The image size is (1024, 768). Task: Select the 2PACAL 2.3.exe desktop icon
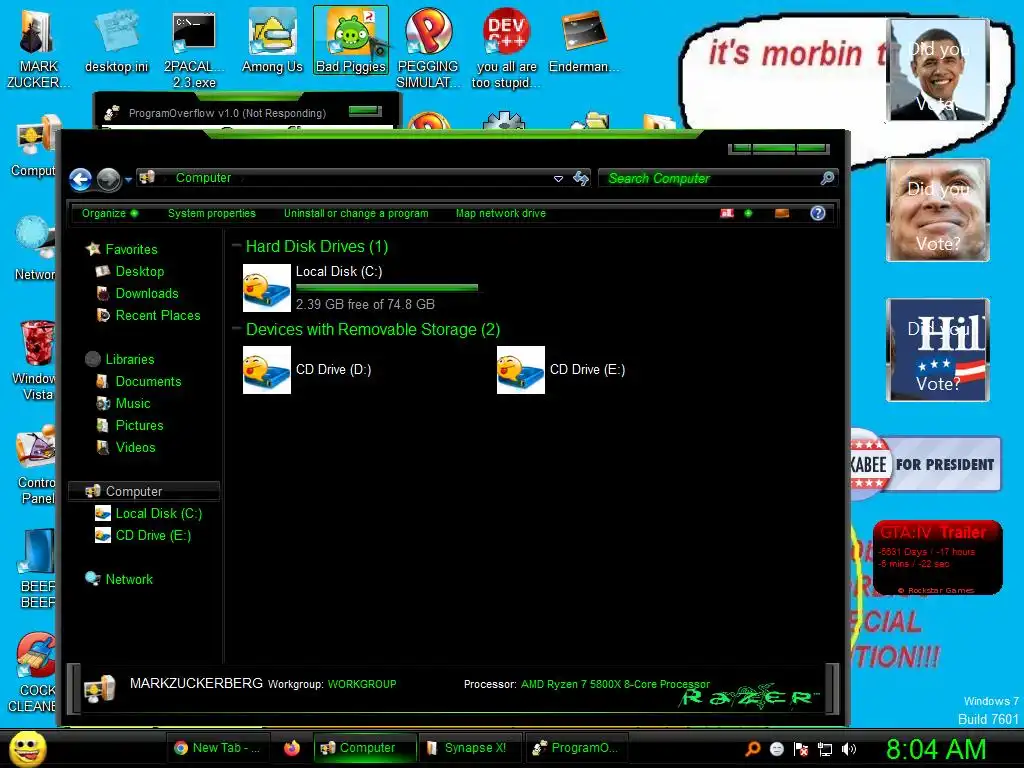tap(194, 49)
